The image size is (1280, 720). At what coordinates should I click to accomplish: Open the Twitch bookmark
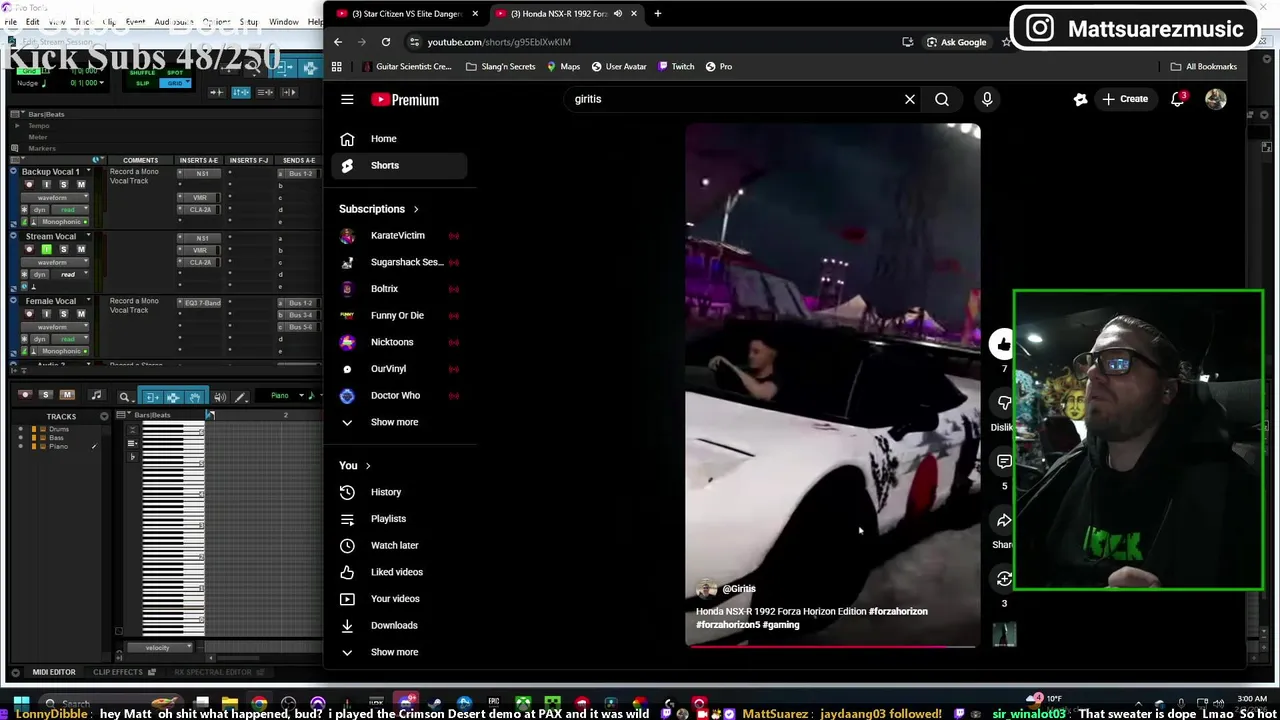(x=676, y=67)
